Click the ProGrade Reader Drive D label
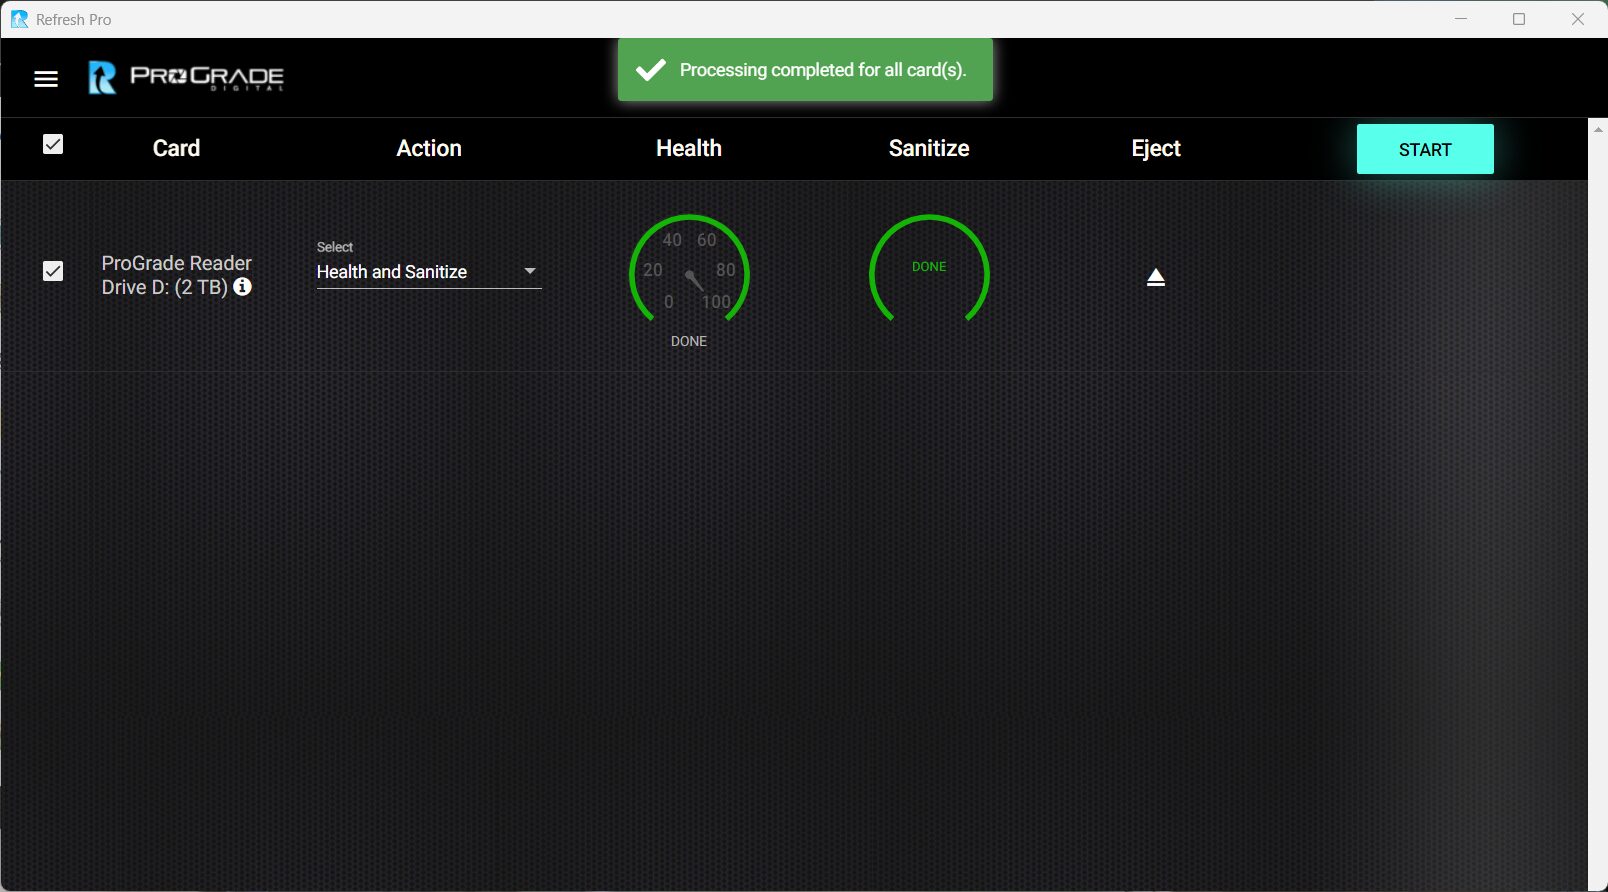Image resolution: width=1608 pixels, height=892 pixels. click(x=176, y=275)
